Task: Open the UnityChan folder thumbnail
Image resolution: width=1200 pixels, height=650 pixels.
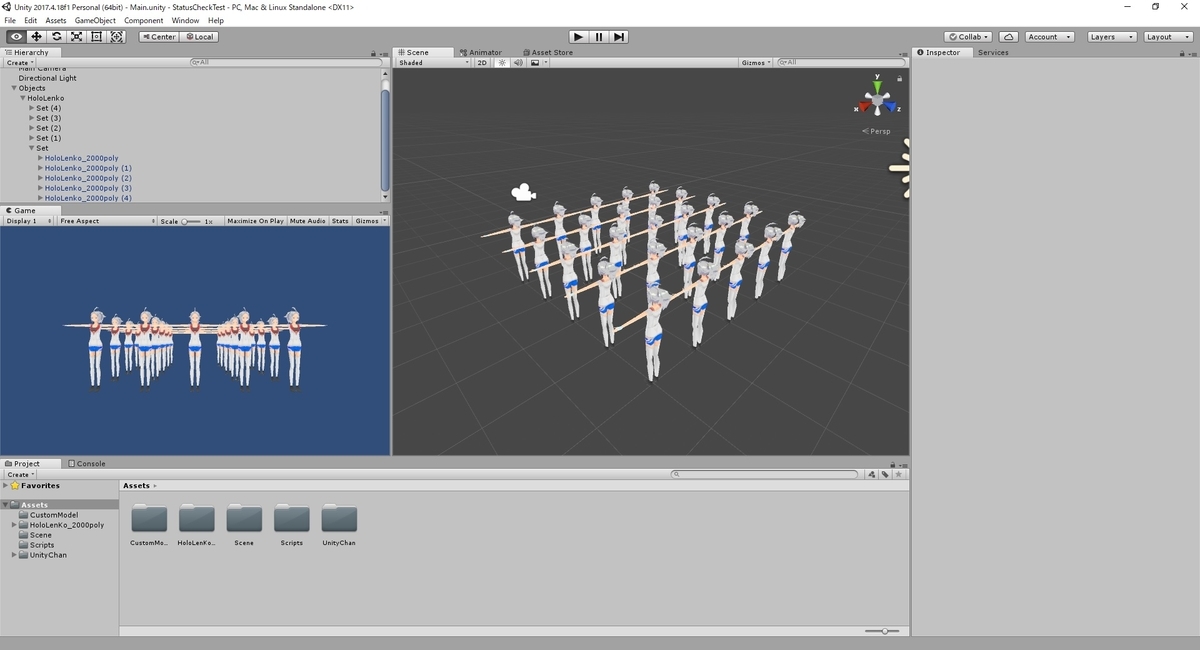Action: pos(339,518)
